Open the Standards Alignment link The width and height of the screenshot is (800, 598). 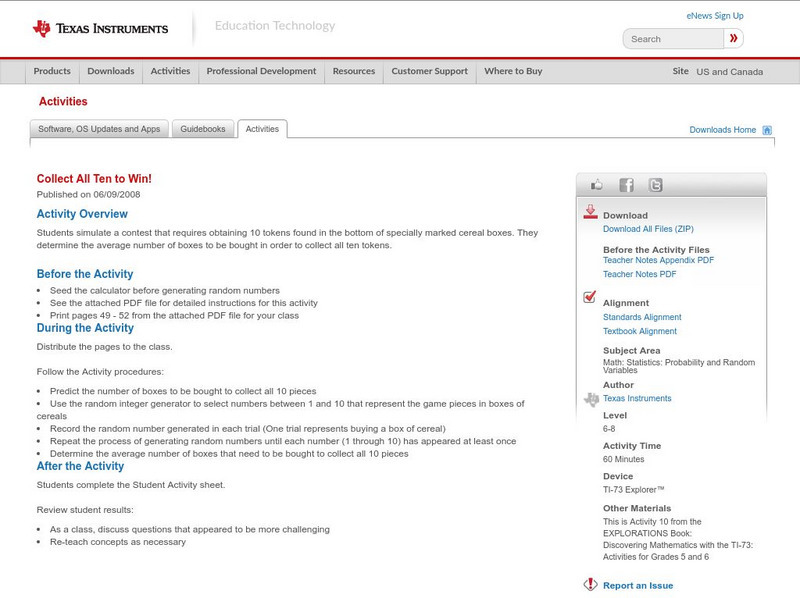[642, 317]
